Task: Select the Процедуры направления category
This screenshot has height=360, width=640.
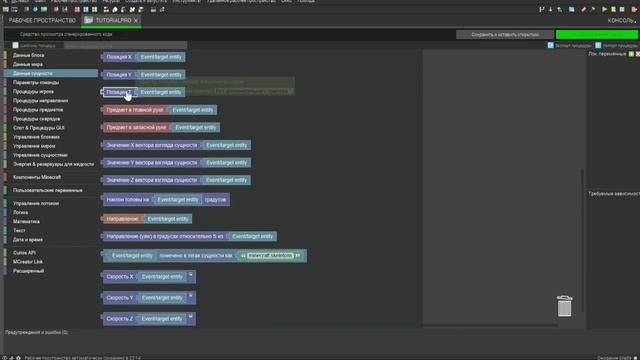Action: pos(40,100)
